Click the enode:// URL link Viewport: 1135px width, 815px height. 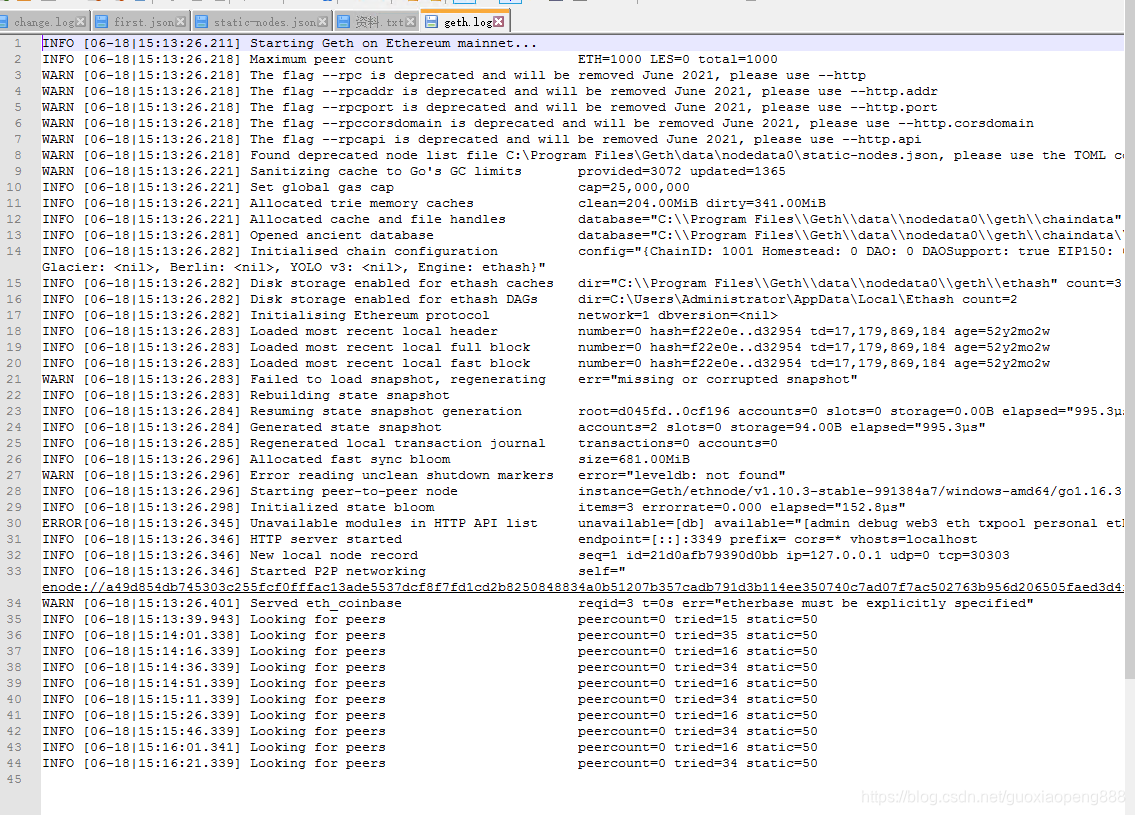[583, 587]
